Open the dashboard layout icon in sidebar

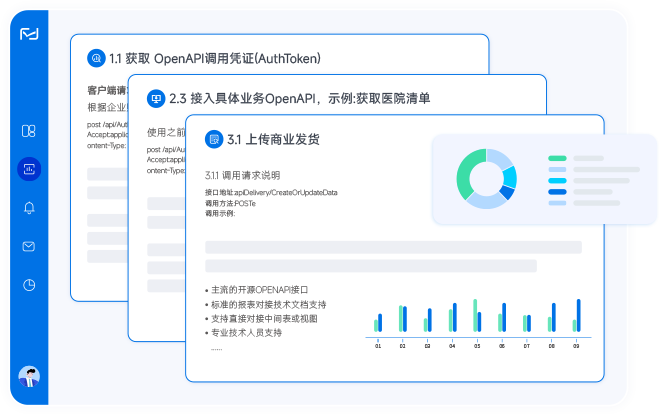(29, 131)
